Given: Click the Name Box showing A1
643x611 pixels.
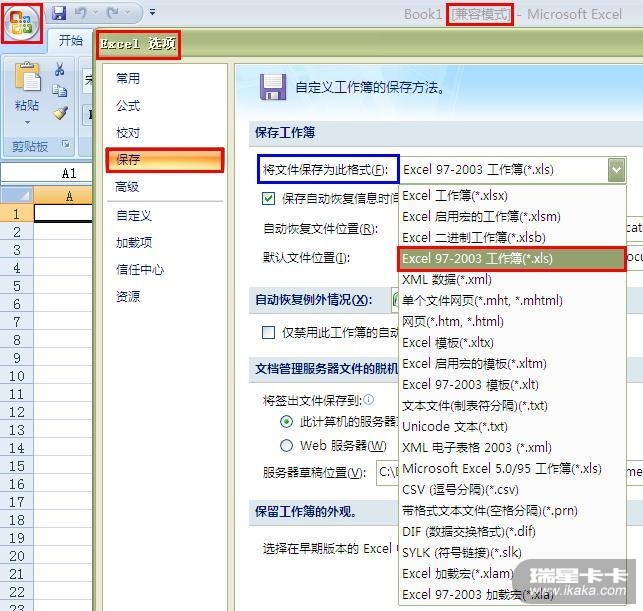Looking at the screenshot, I should [46, 173].
